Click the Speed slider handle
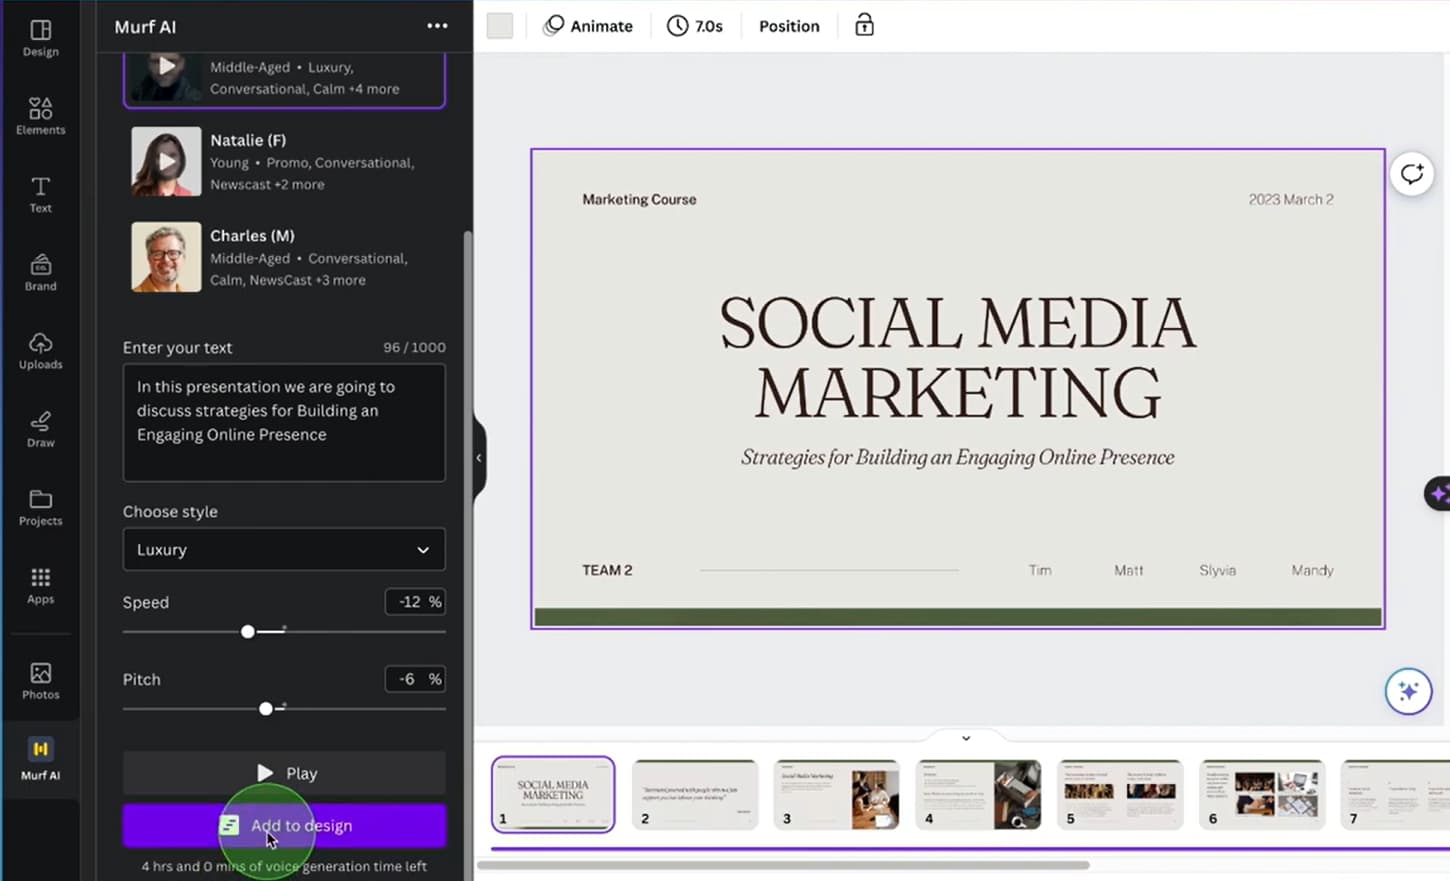The width and height of the screenshot is (1450, 881). (248, 632)
